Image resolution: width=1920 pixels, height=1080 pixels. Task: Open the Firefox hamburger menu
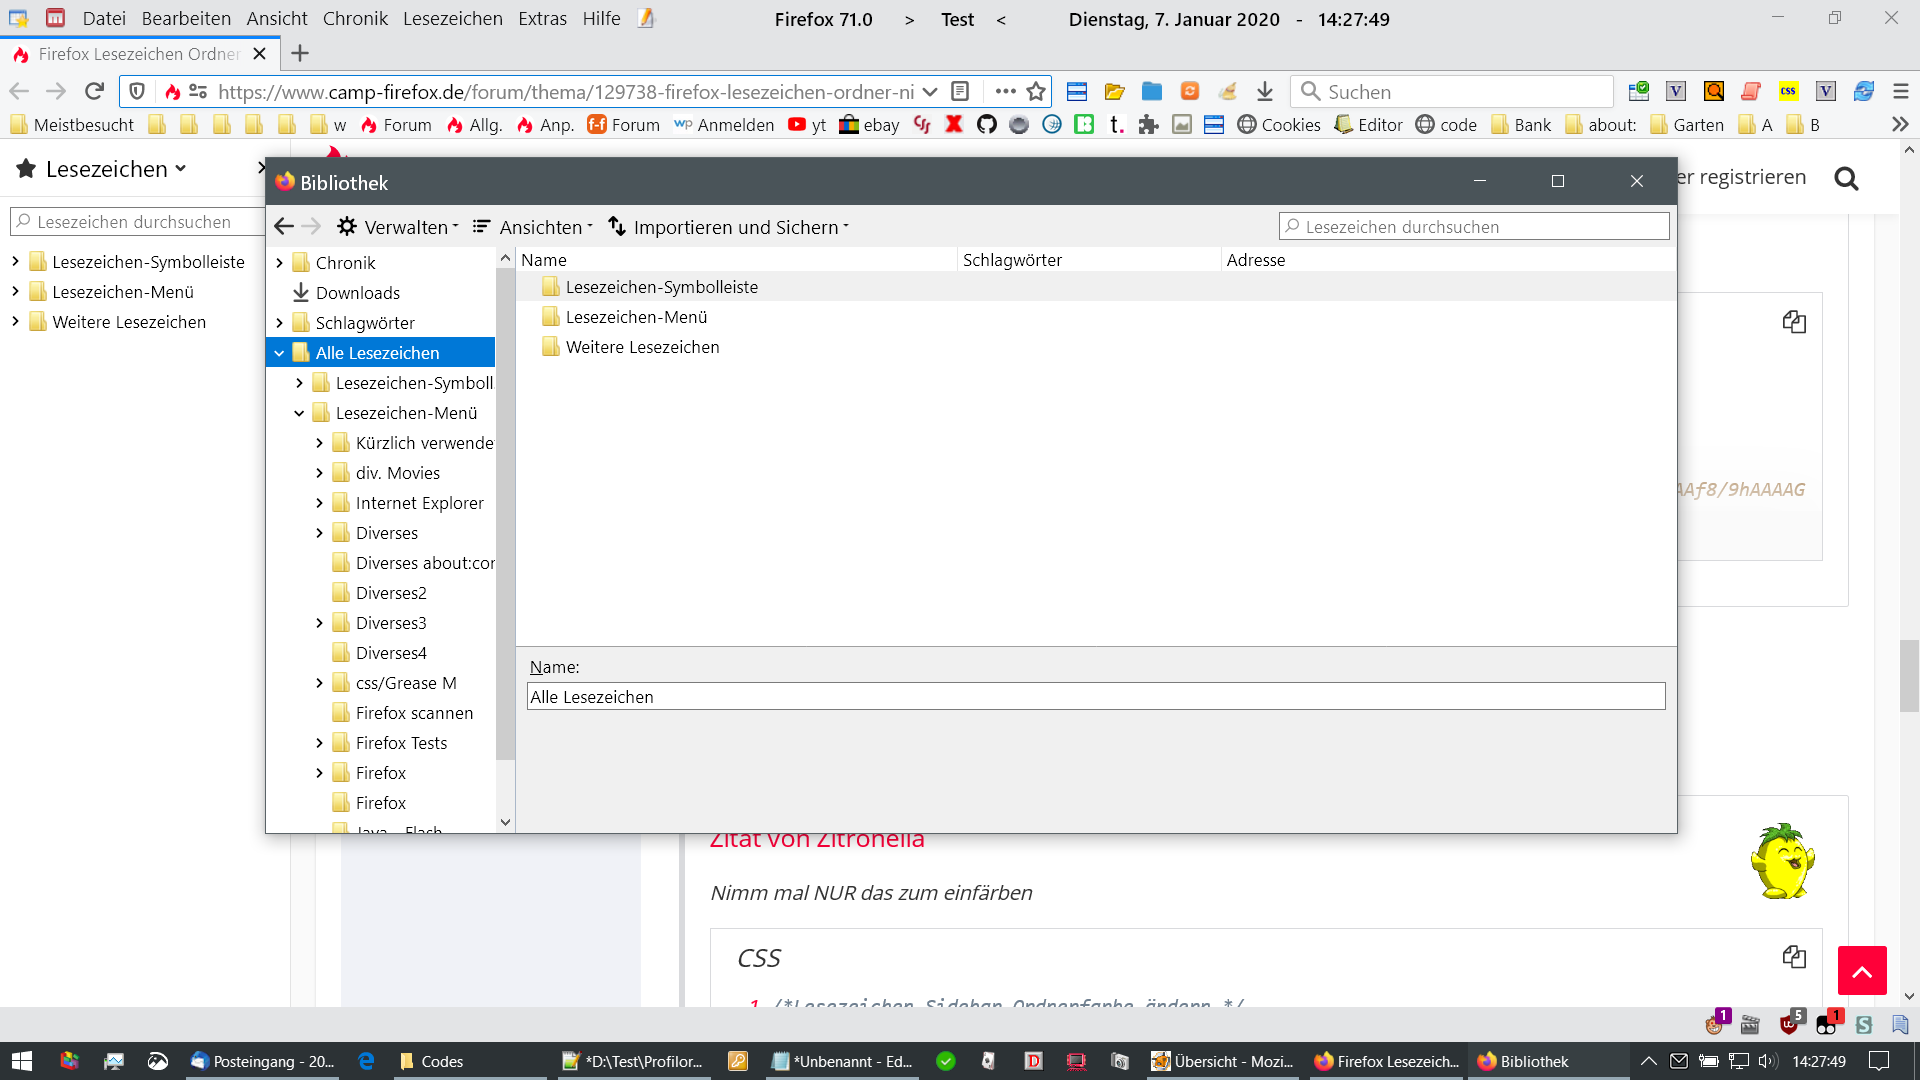(x=1901, y=91)
